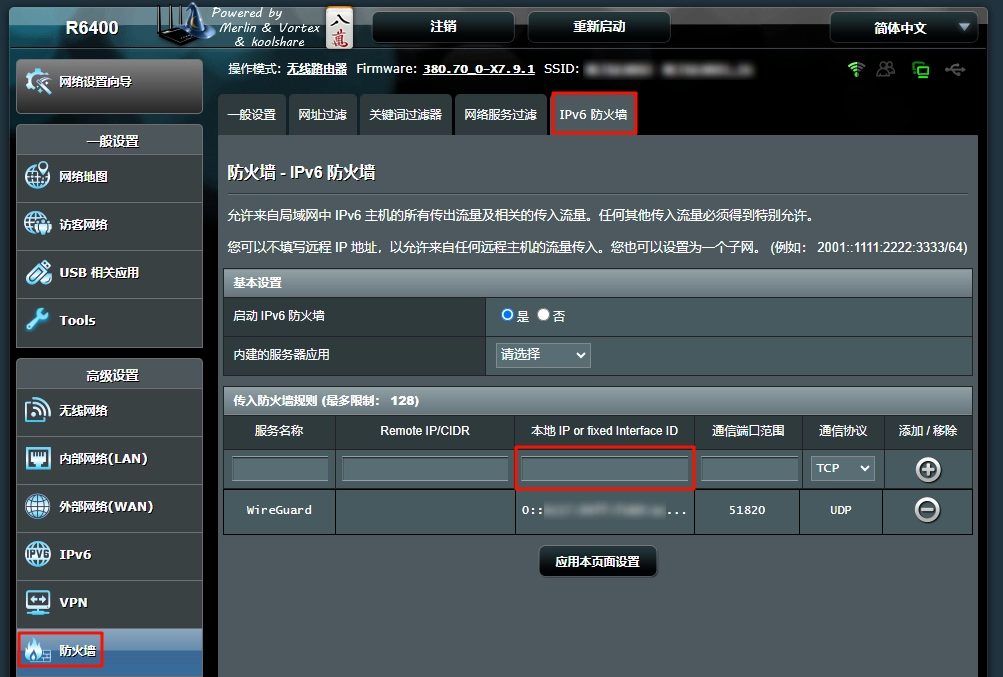Image resolution: width=1003 pixels, height=677 pixels.
Task: Switch to the 网络服务过滤 tab
Action: pos(500,113)
